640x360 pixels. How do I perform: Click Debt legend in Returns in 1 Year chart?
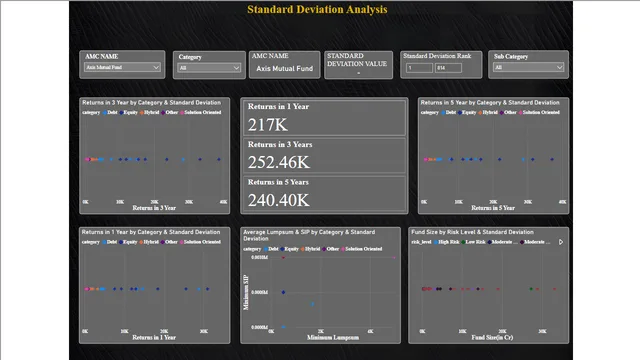[109, 242]
